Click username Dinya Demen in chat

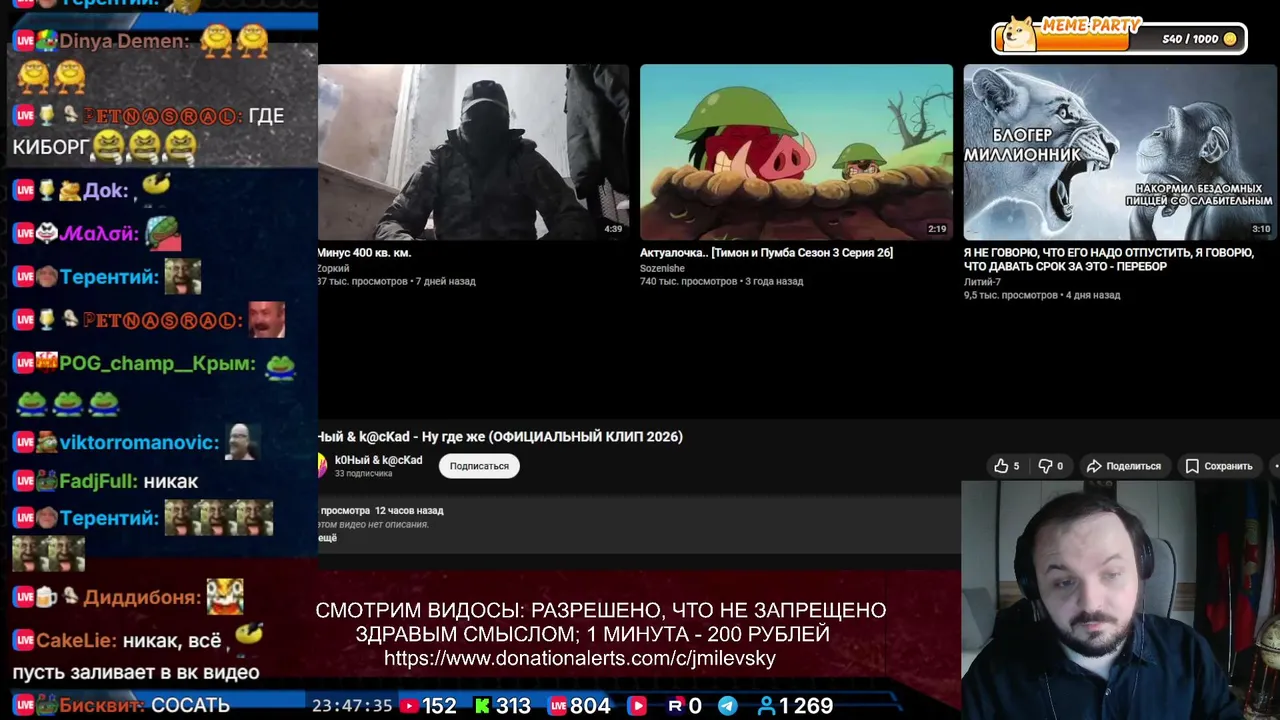point(123,41)
